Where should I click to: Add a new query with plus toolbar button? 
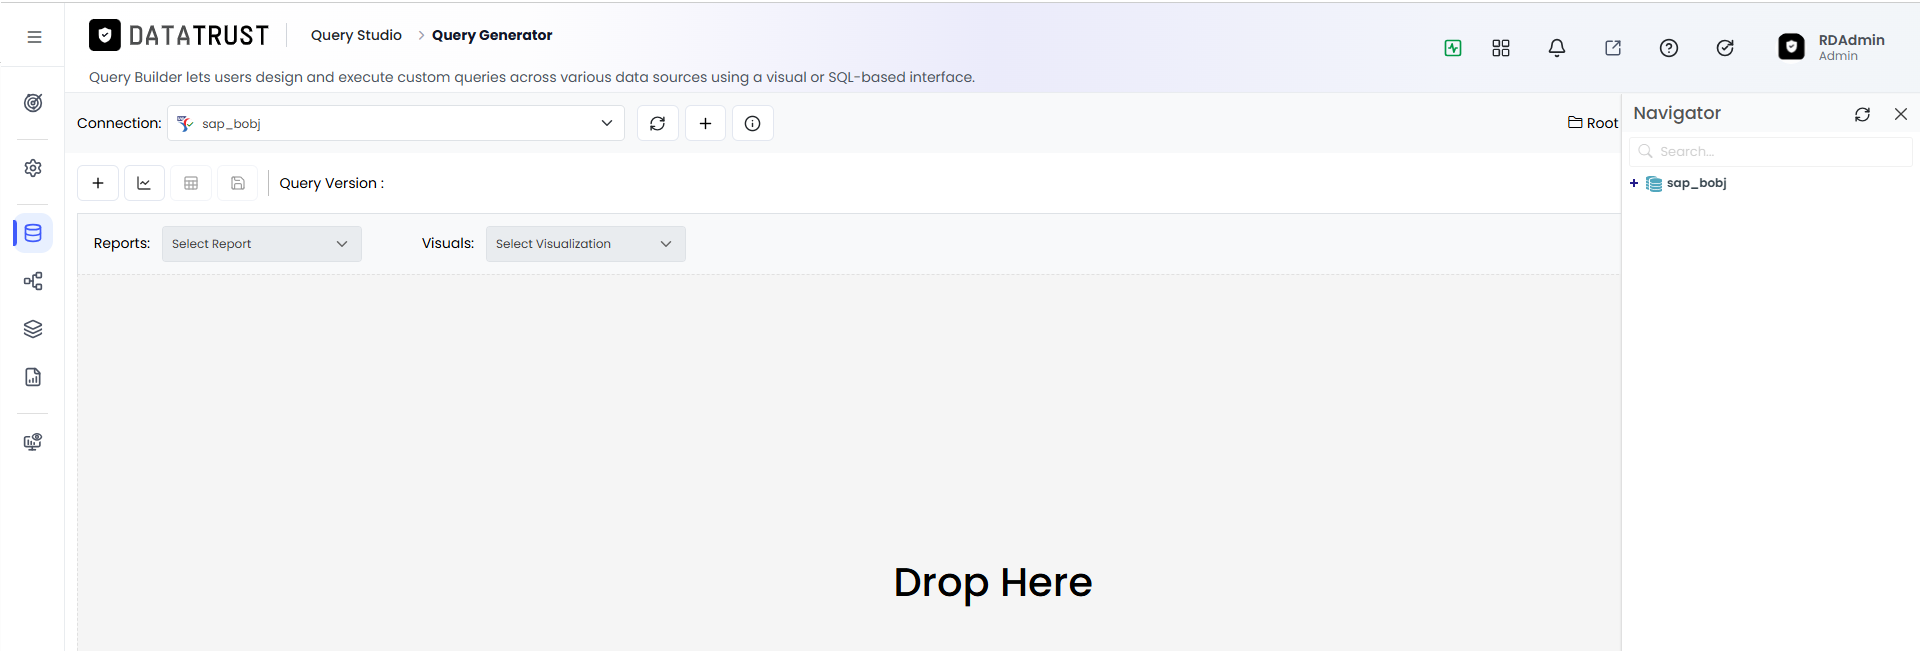[x=98, y=183]
